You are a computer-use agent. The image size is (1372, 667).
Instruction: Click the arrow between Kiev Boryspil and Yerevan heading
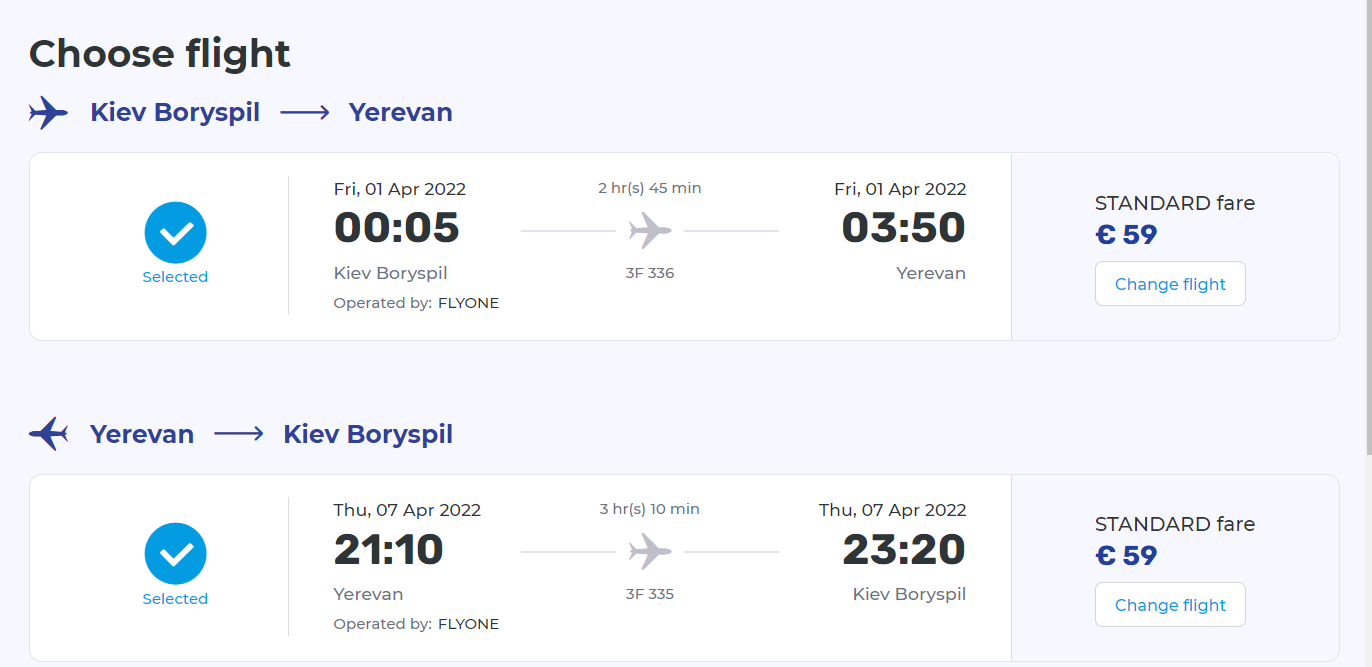pos(305,113)
